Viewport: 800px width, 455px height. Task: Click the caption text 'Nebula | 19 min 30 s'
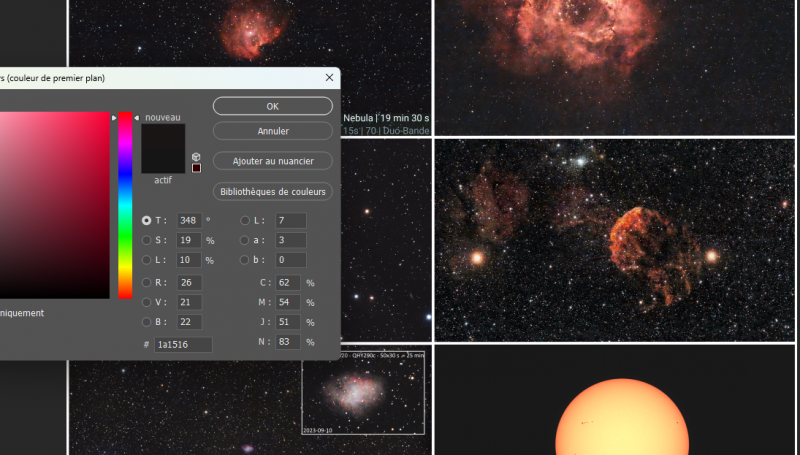click(386, 118)
